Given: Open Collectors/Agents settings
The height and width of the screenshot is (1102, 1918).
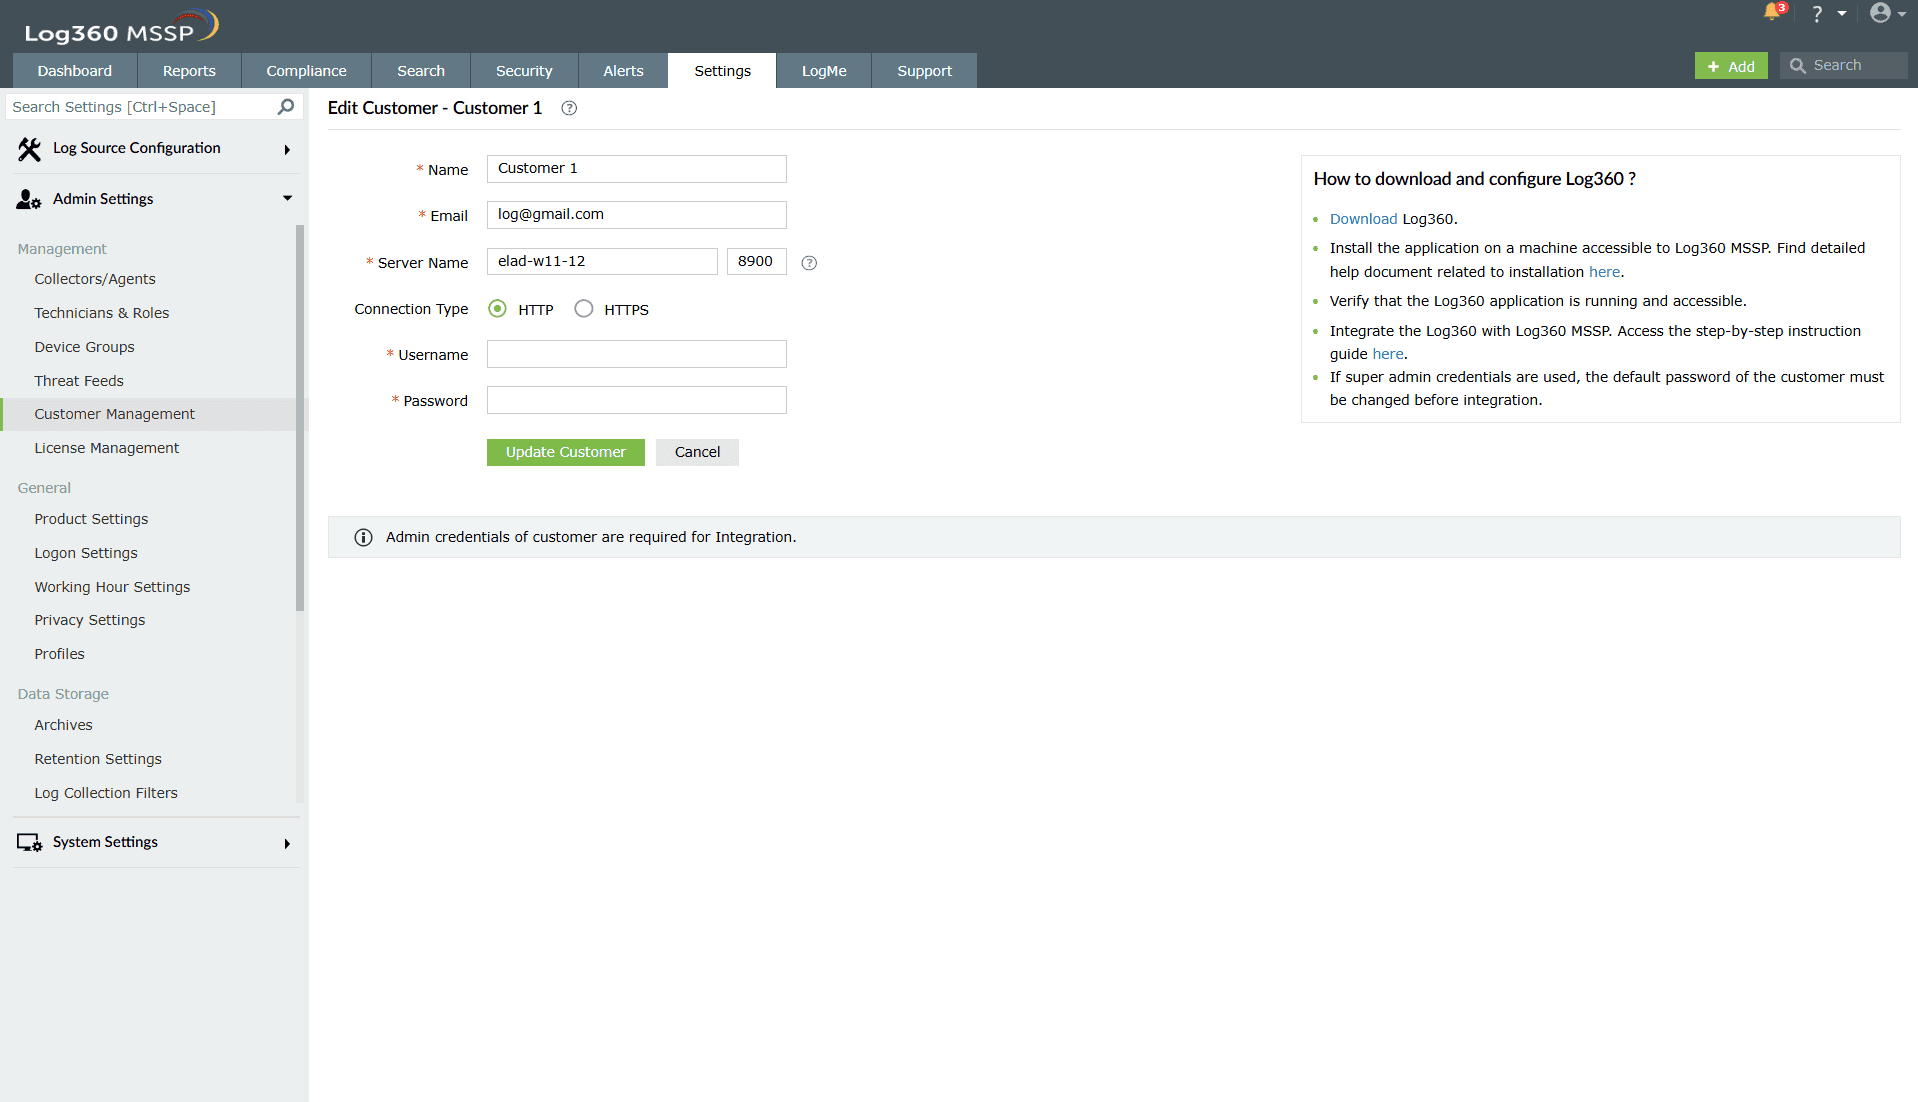Looking at the screenshot, I should pos(95,279).
